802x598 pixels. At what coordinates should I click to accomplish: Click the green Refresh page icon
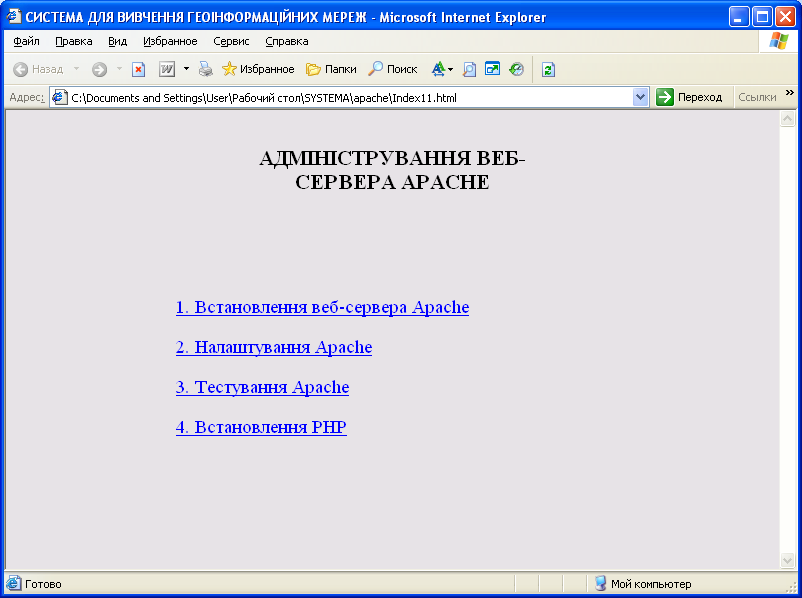tap(548, 69)
